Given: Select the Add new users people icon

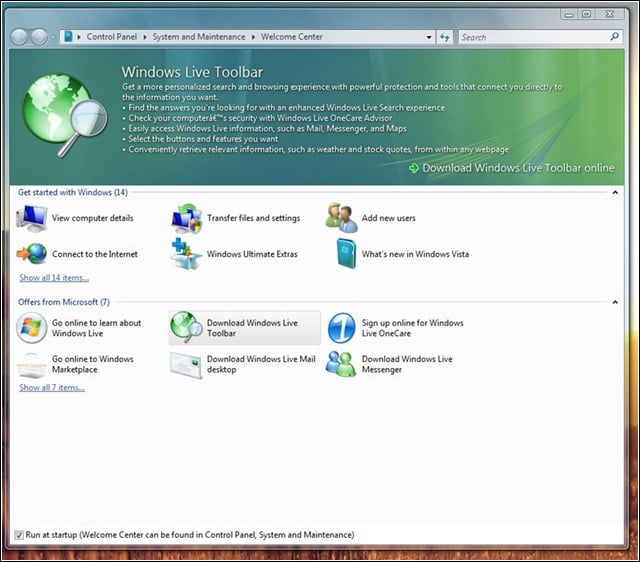Looking at the screenshot, I should 342,218.
